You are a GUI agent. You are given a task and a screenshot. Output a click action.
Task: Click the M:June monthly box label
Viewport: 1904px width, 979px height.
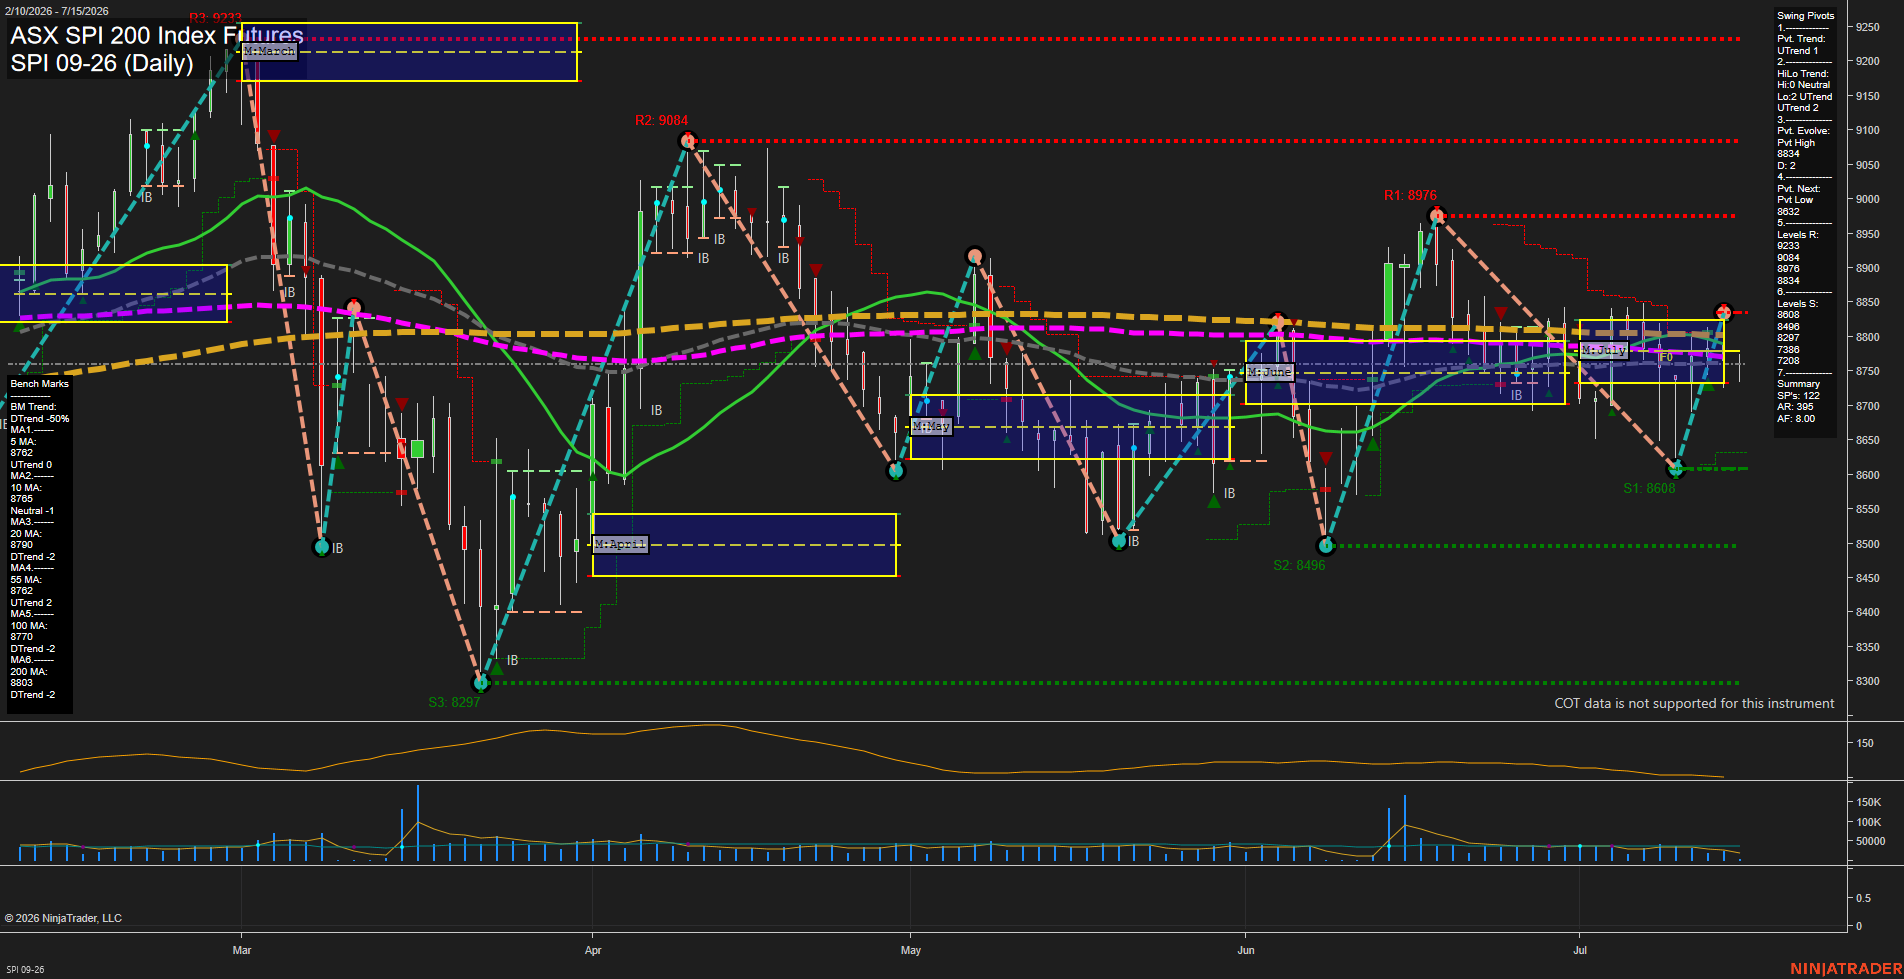coord(1270,372)
